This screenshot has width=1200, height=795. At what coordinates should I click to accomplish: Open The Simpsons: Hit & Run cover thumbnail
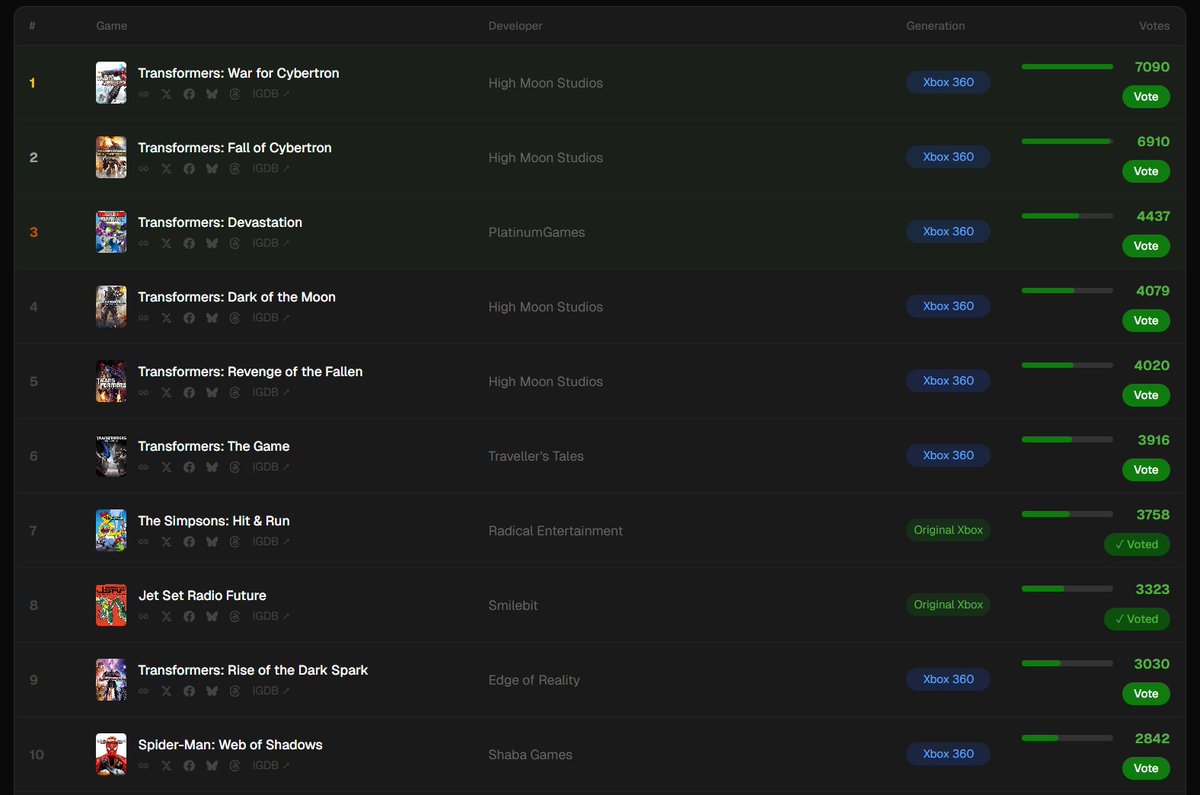point(111,531)
